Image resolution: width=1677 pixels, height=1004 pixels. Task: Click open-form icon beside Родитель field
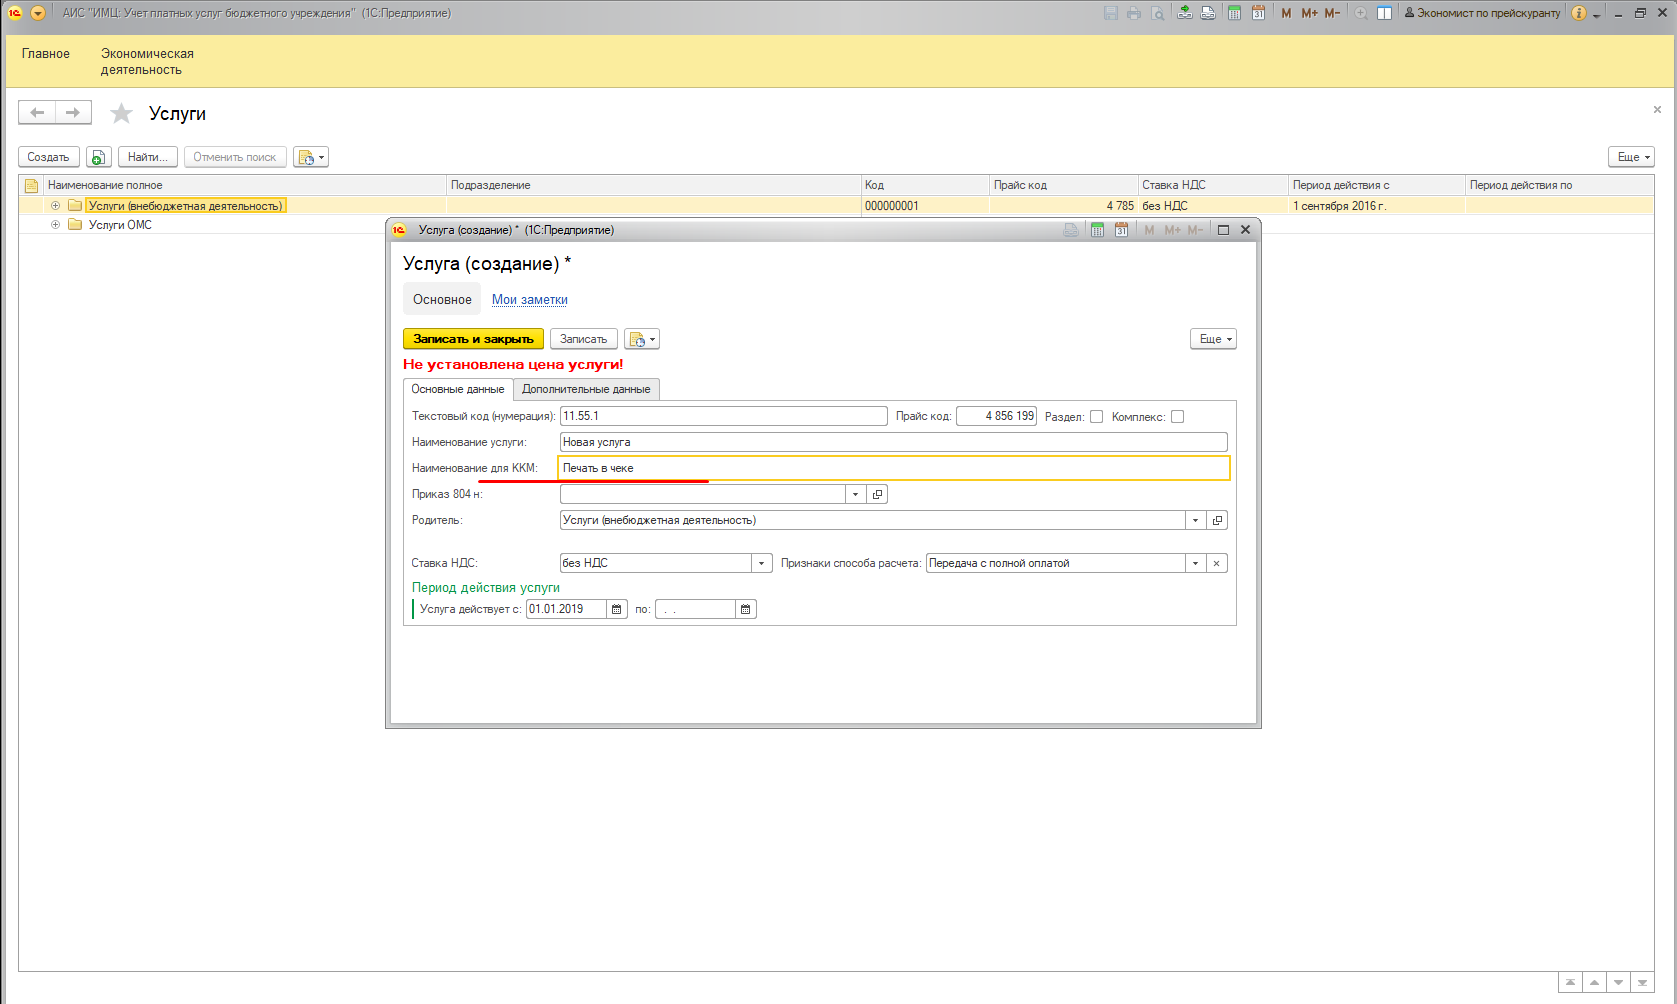click(1217, 520)
